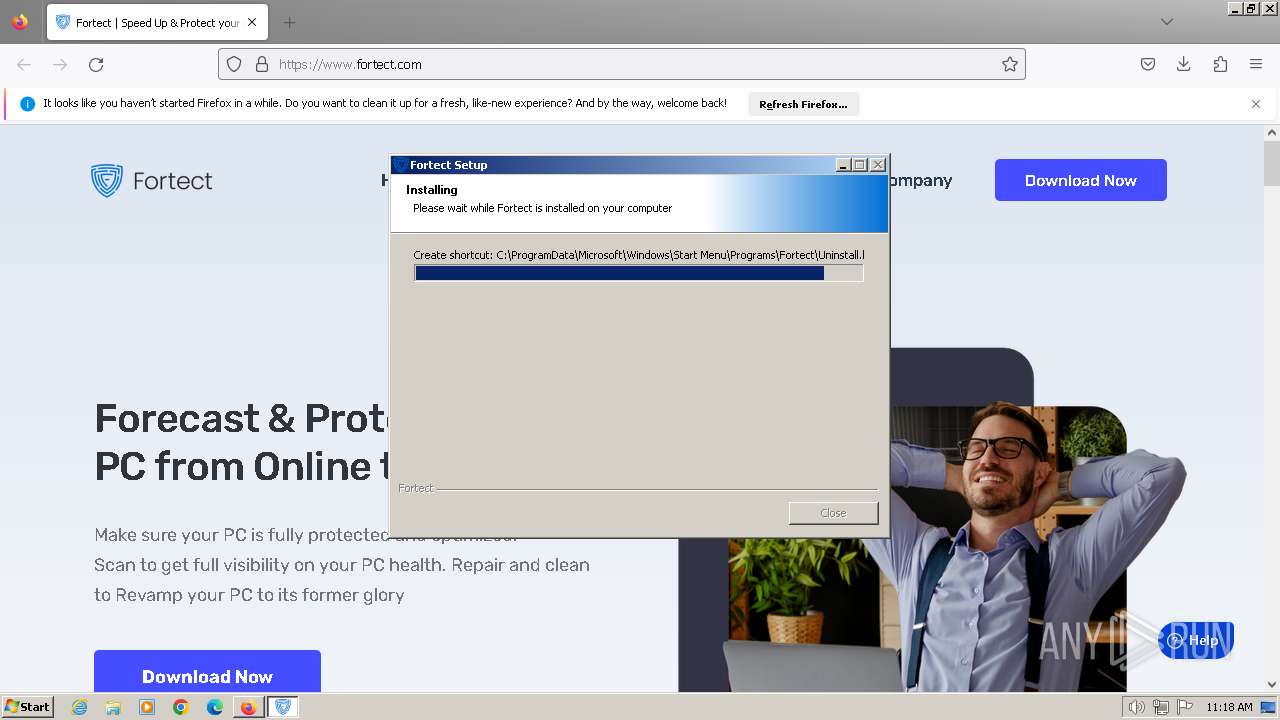
Task: Switch to Firefox in the taskbar
Action: (x=248, y=707)
